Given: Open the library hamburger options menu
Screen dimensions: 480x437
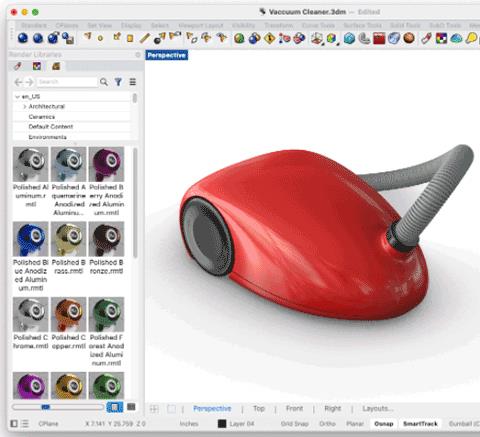Looking at the screenshot, I should click(133, 82).
